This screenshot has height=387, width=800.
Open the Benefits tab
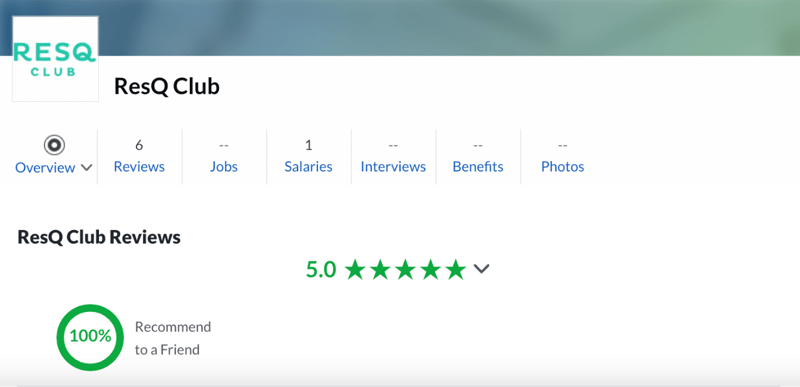pyautogui.click(x=478, y=167)
